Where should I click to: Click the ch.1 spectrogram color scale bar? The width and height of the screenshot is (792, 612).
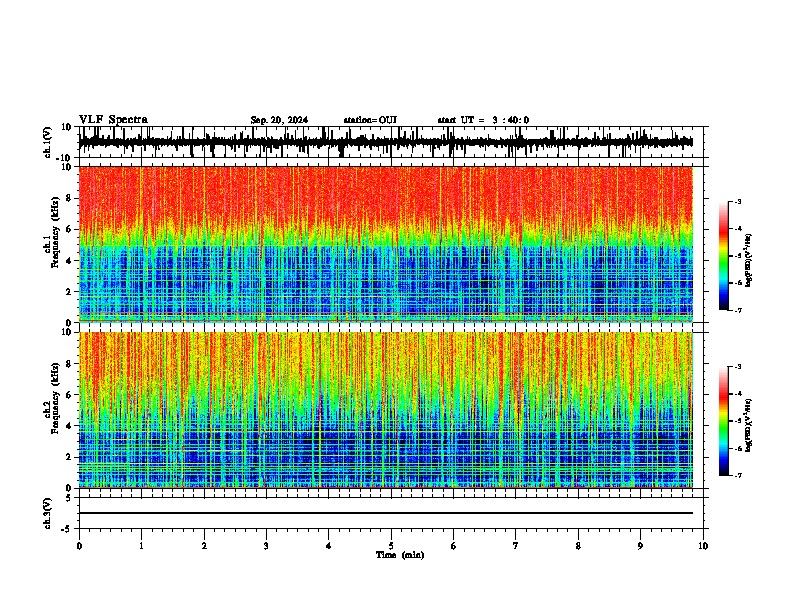tap(723, 256)
